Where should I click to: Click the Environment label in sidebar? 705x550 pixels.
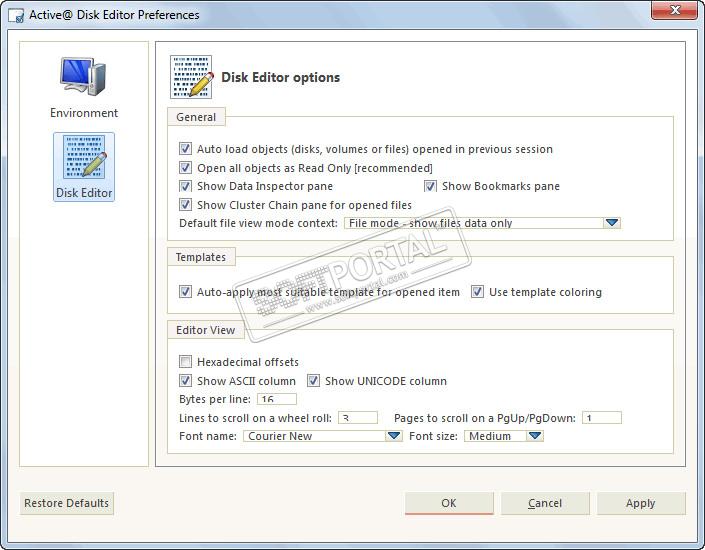(x=84, y=113)
